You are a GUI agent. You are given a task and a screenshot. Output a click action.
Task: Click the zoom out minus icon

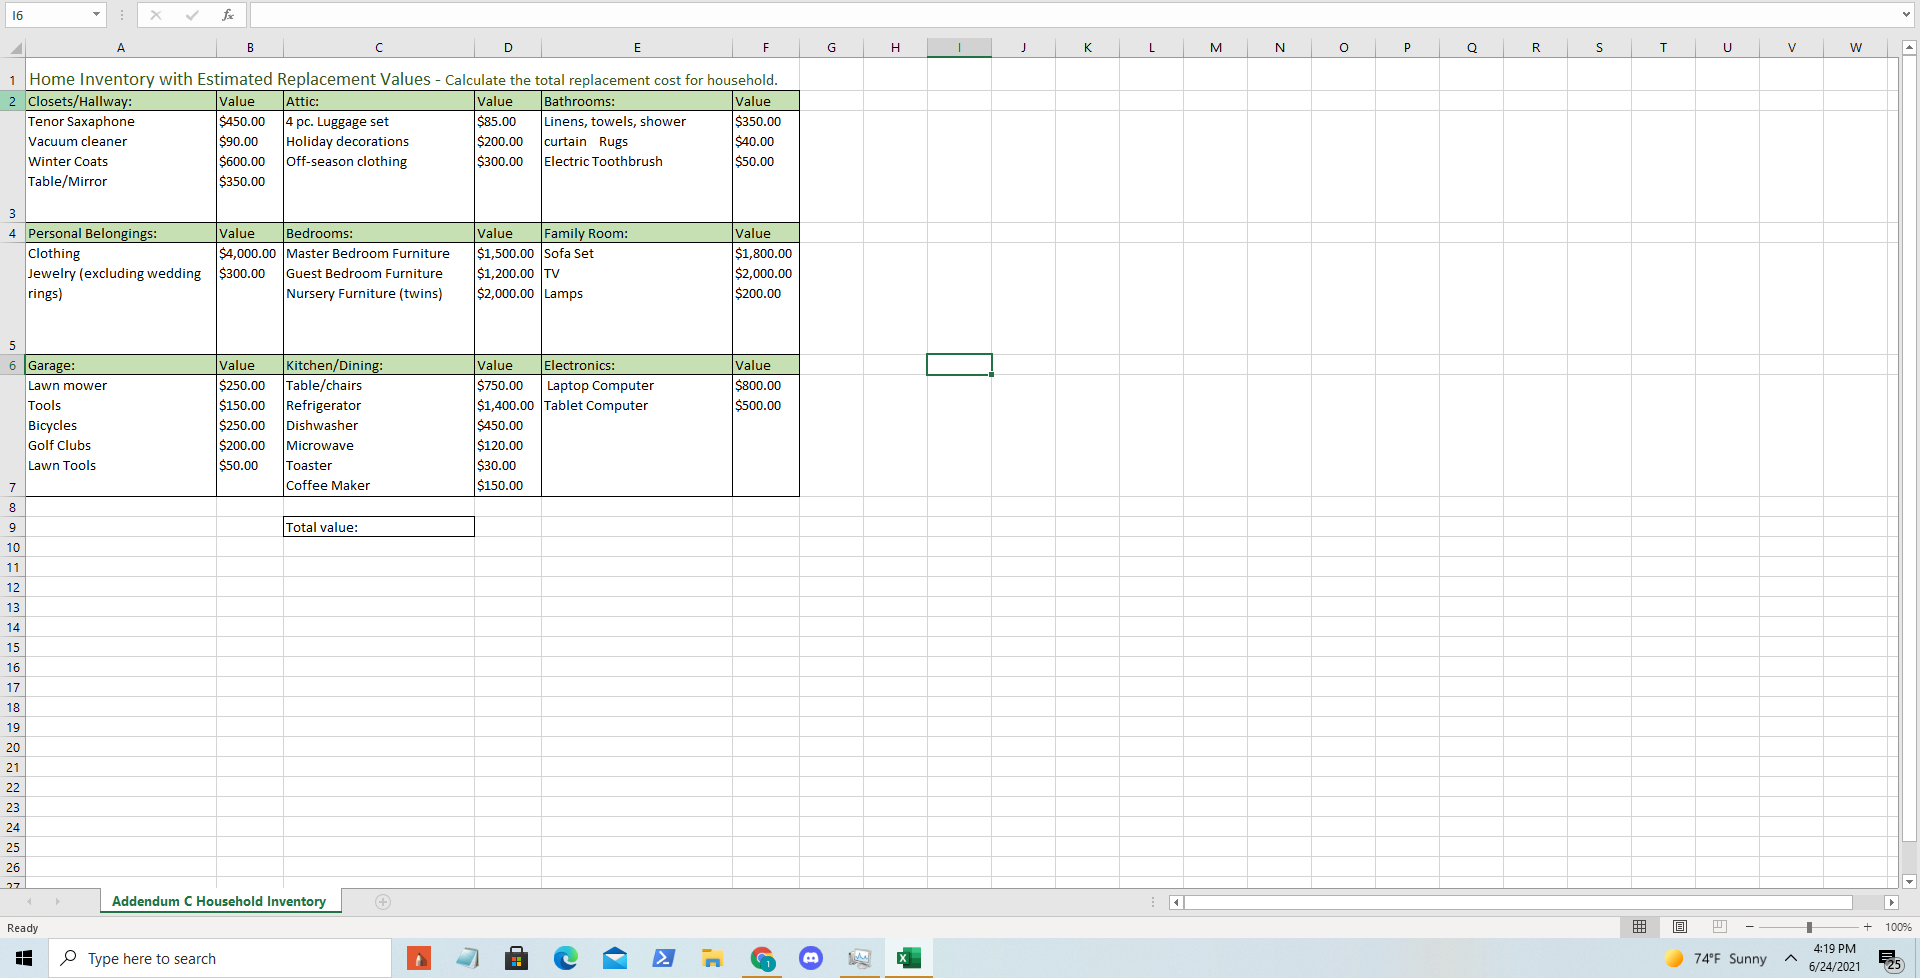click(1750, 927)
